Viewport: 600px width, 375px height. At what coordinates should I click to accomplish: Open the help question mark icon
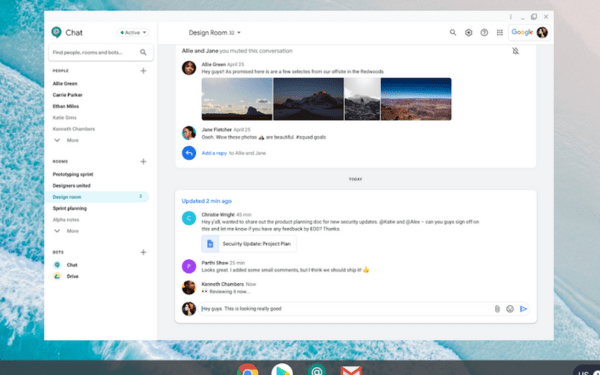coord(484,33)
